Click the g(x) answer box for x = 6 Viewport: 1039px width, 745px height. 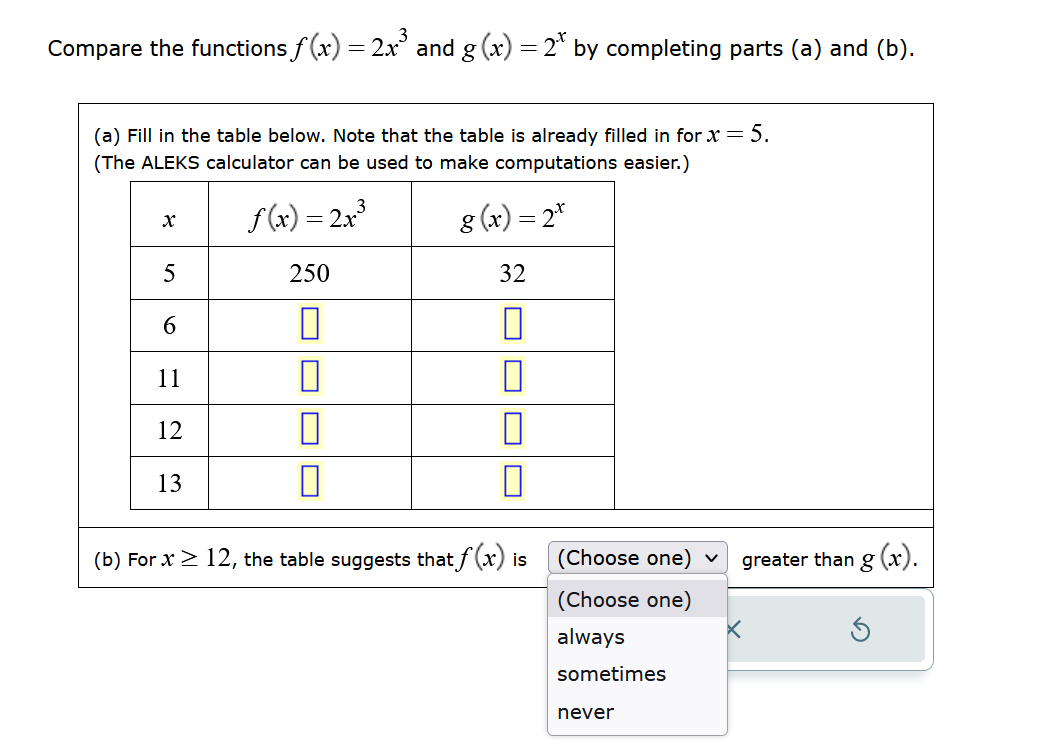click(512, 325)
